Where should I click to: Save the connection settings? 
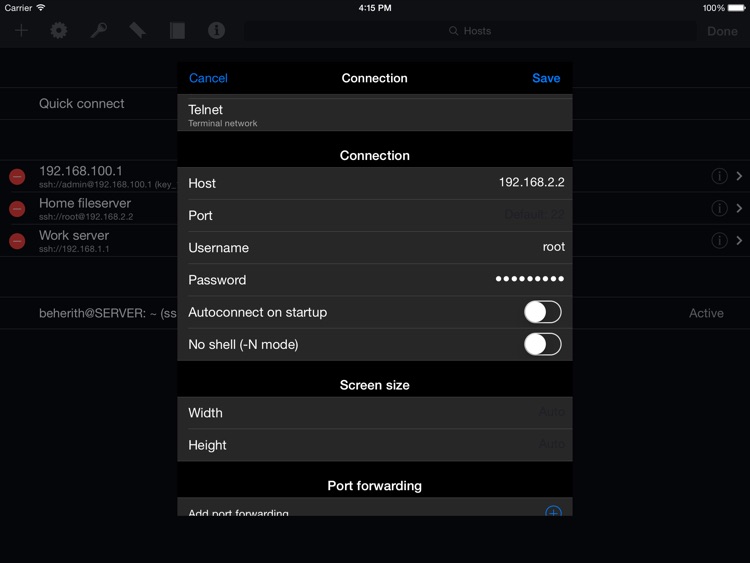(x=546, y=78)
